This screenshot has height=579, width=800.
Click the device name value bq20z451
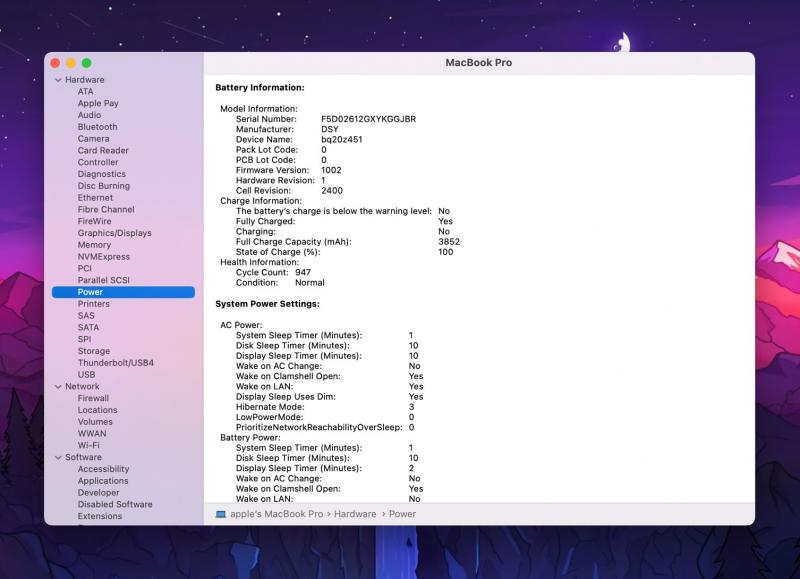pyautogui.click(x=342, y=139)
